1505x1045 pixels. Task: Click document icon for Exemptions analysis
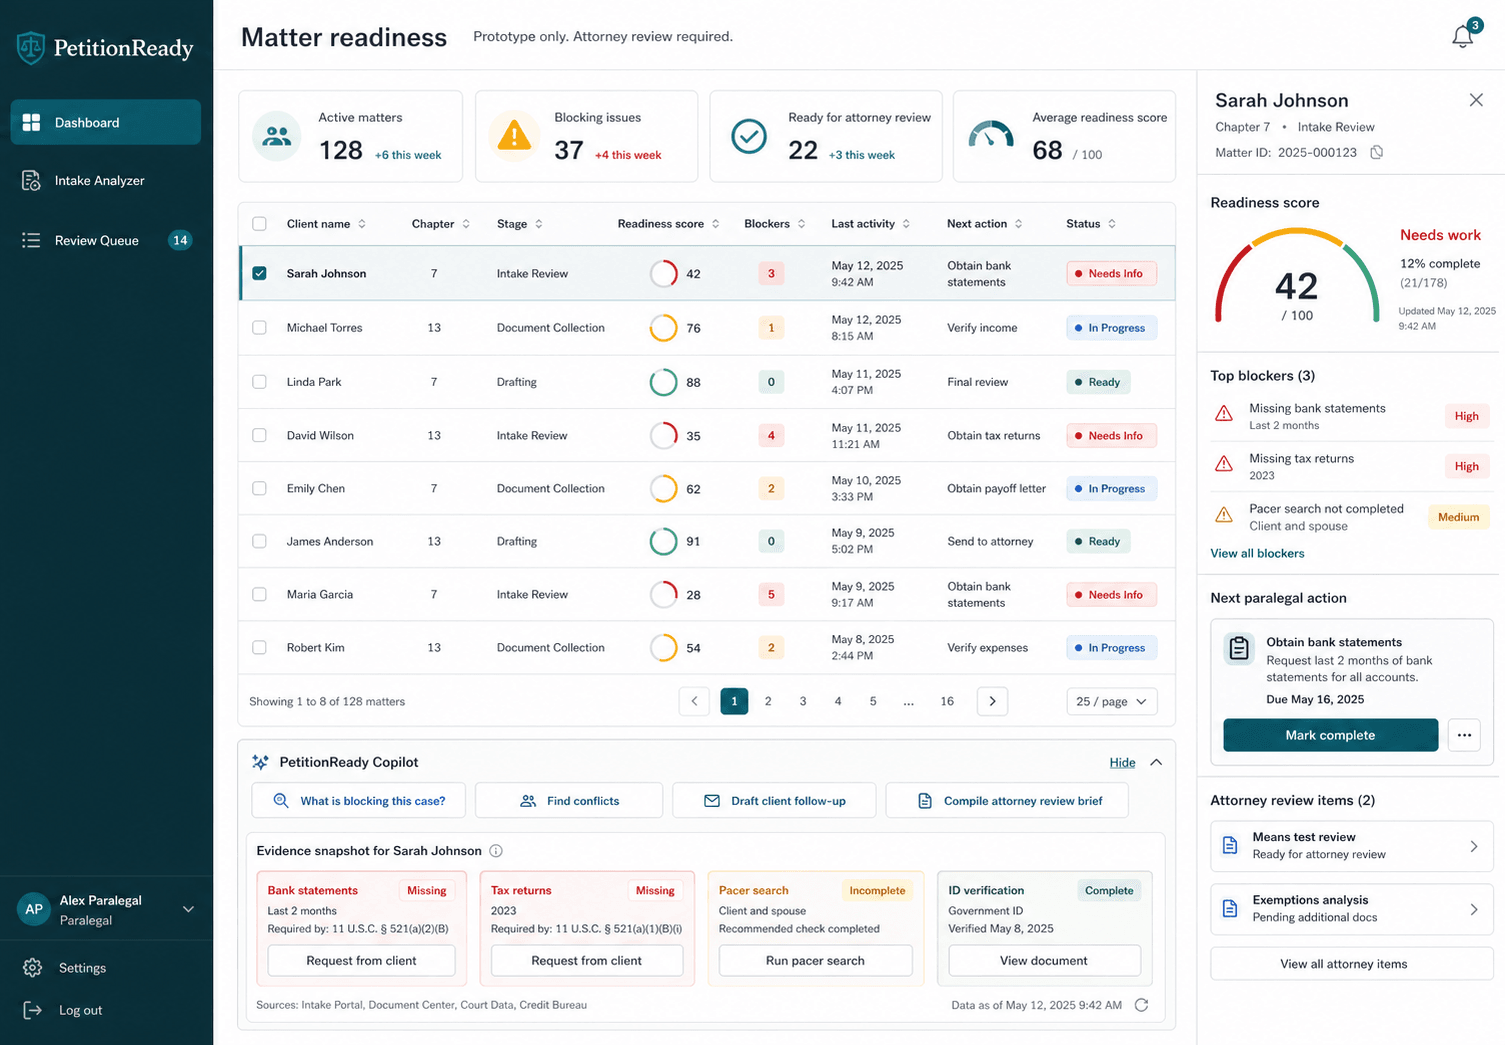tap(1230, 909)
